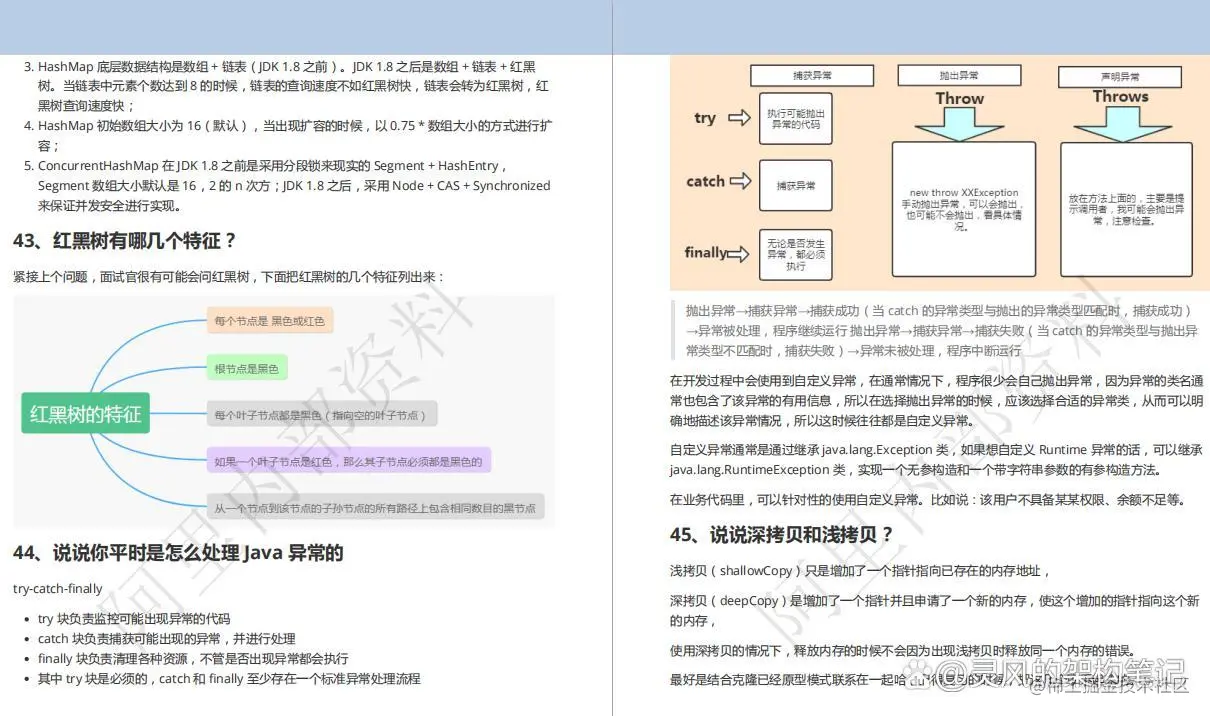Viewport: 1210px width, 716px height.
Task: Click list item 3 about HashMap 底层数据结构
Action: point(294,86)
